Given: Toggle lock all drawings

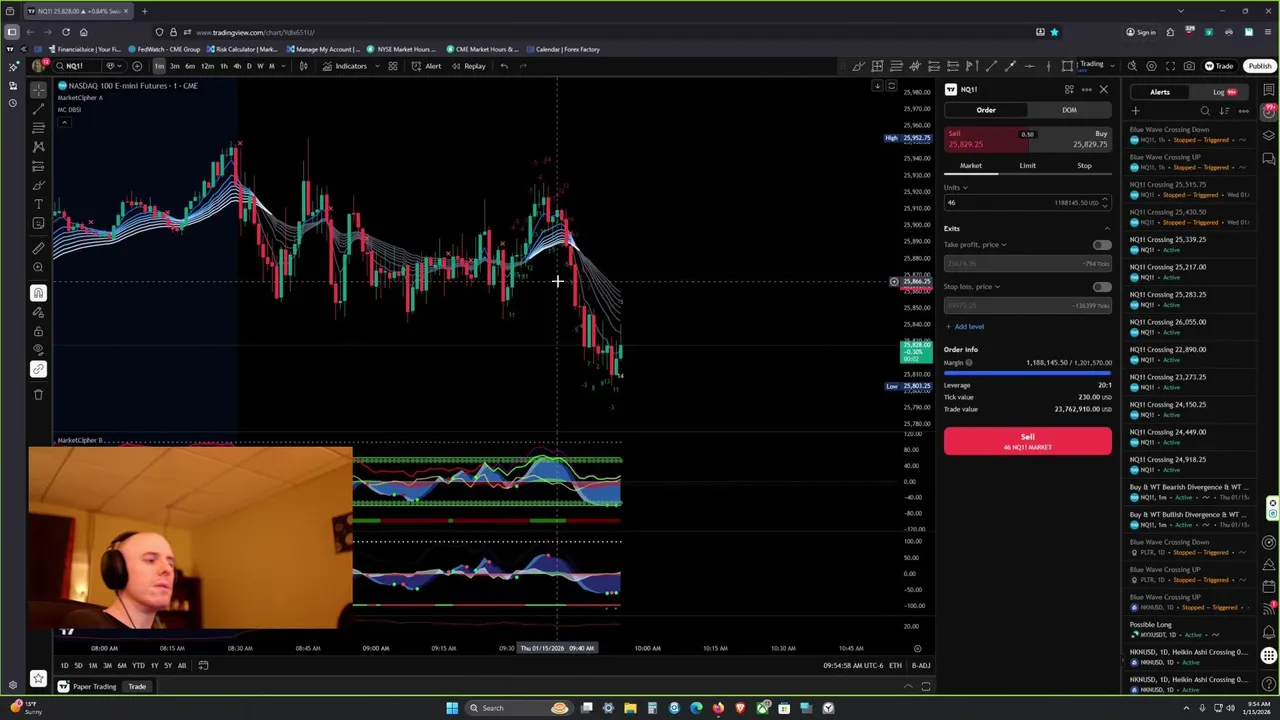Looking at the screenshot, I should 38,331.
